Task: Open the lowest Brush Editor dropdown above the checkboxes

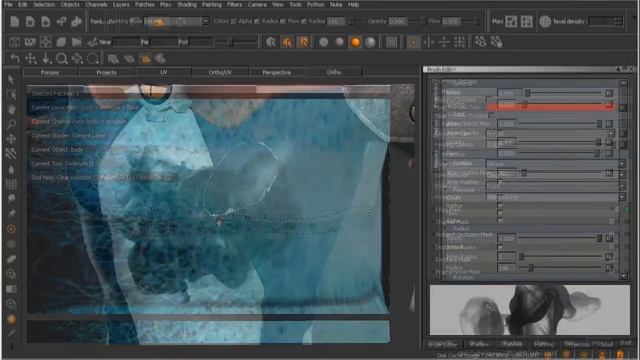Action: pos(556,197)
